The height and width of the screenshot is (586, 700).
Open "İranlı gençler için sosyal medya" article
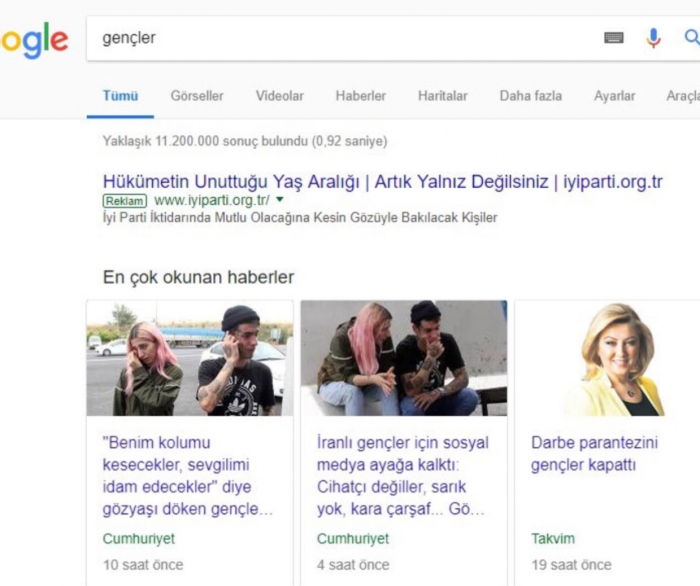(402, 475)
